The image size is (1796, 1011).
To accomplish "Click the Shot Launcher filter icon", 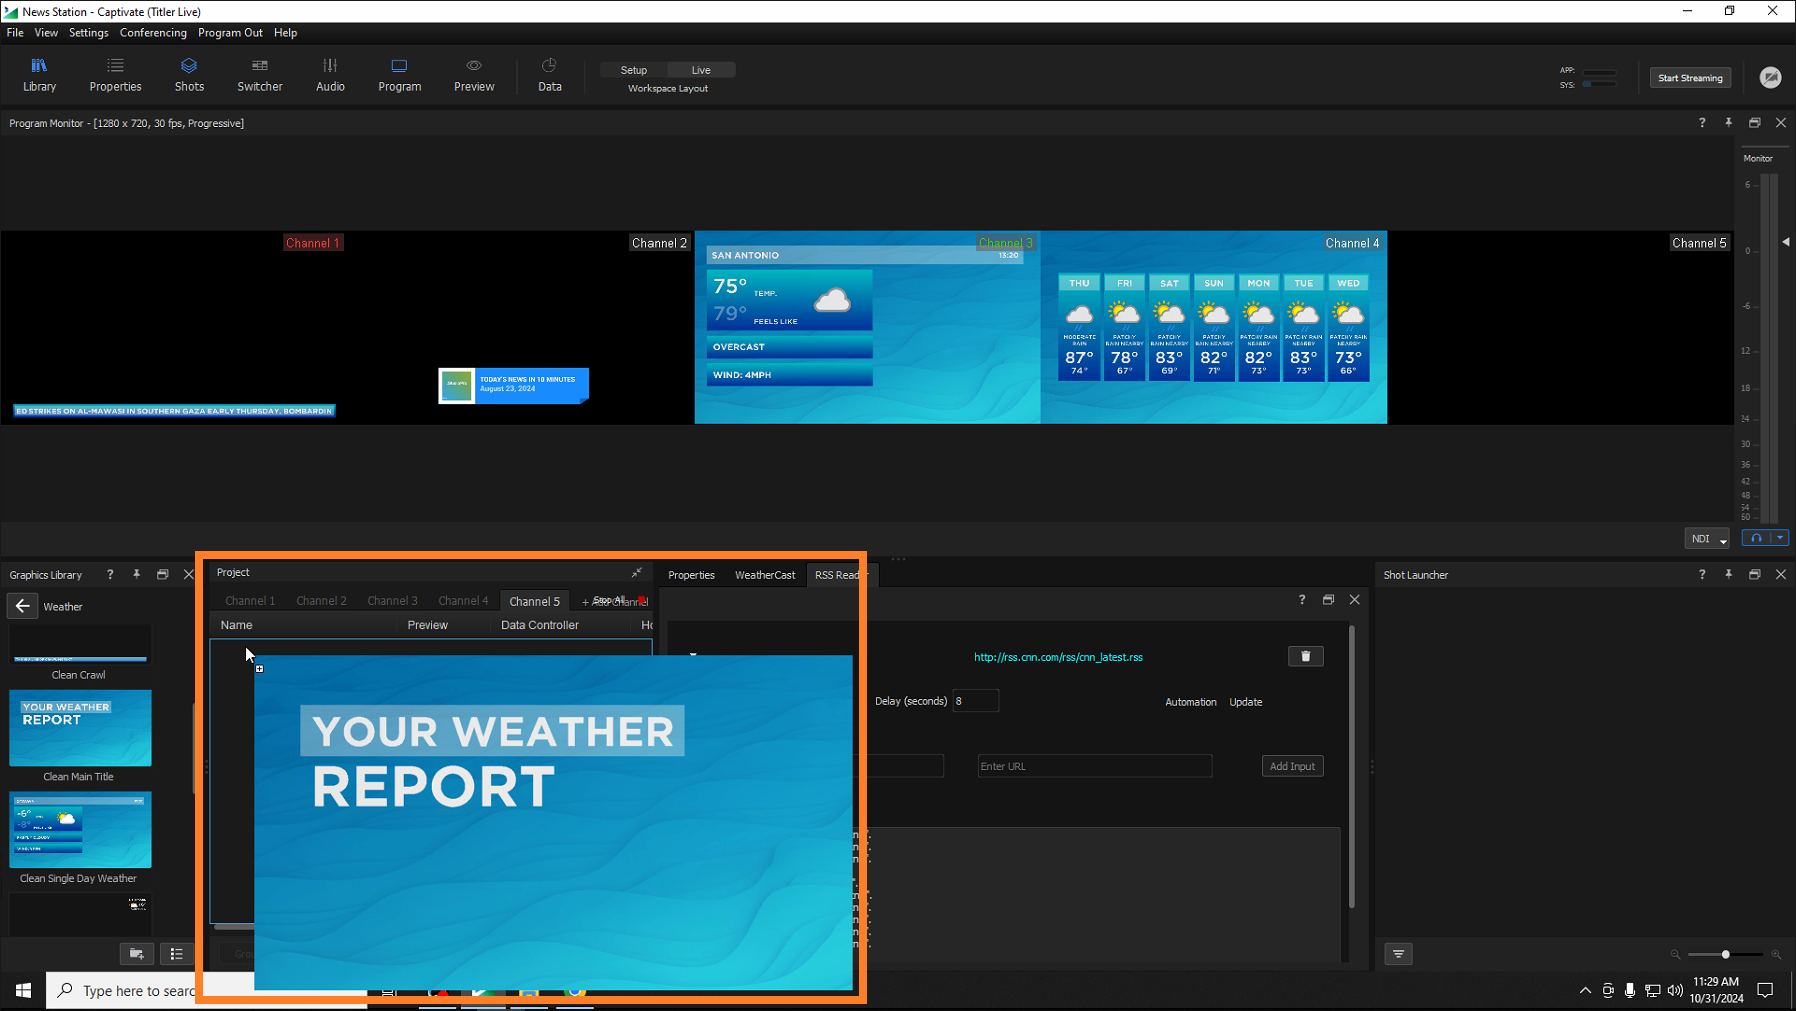I will pyautogui.click(x=1398, y=954).
